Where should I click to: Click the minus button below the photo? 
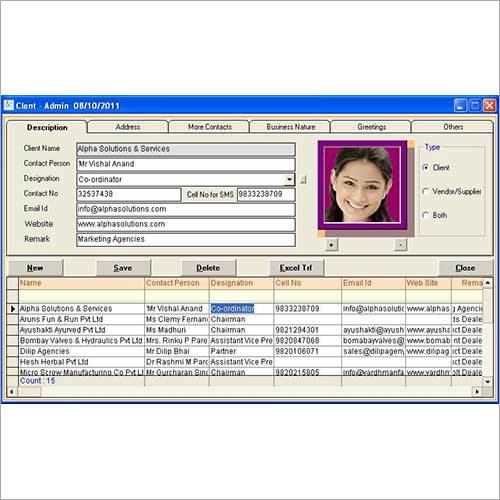click(400, 245)
